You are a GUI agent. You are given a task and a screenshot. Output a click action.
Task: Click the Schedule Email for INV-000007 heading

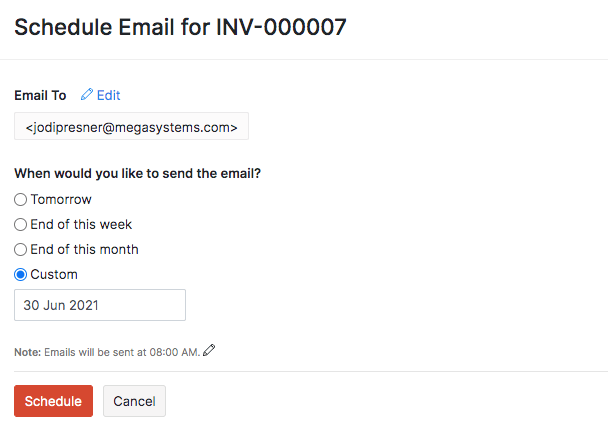(x=180, y=27)
